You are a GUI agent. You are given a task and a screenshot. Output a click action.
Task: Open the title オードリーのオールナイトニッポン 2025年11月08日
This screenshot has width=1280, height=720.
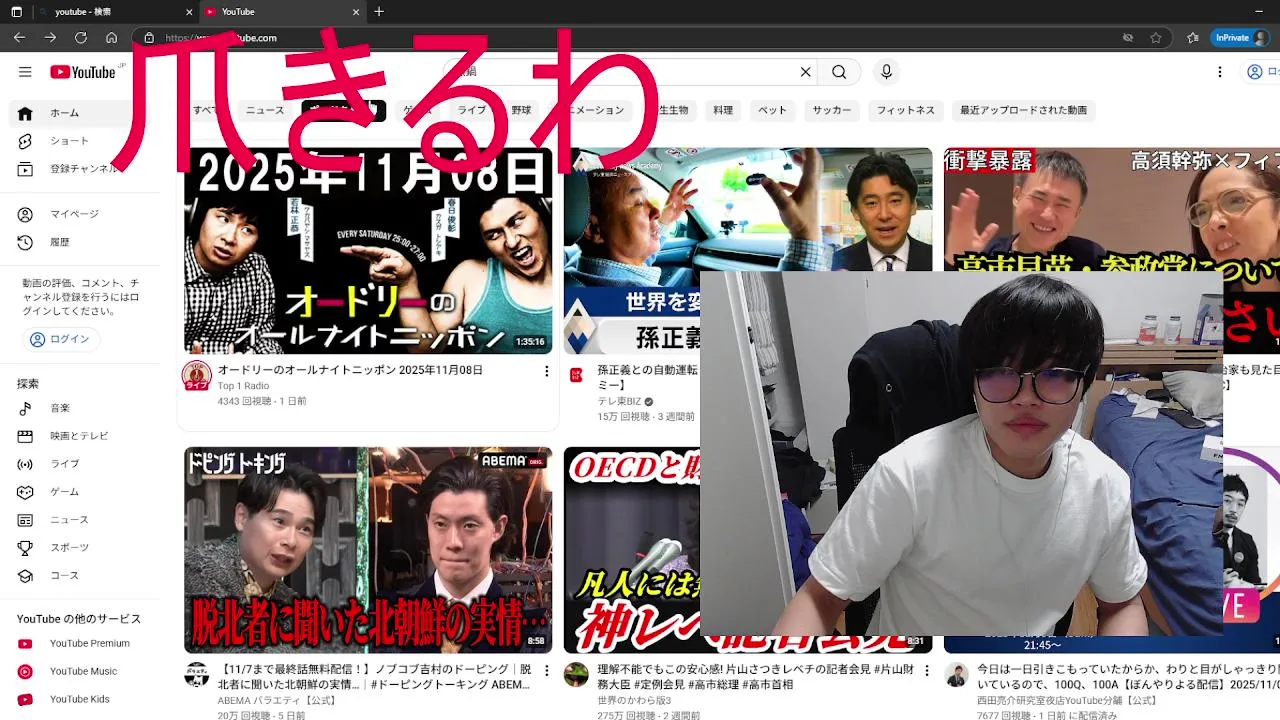pyautogui.click(x=350, y=370)
